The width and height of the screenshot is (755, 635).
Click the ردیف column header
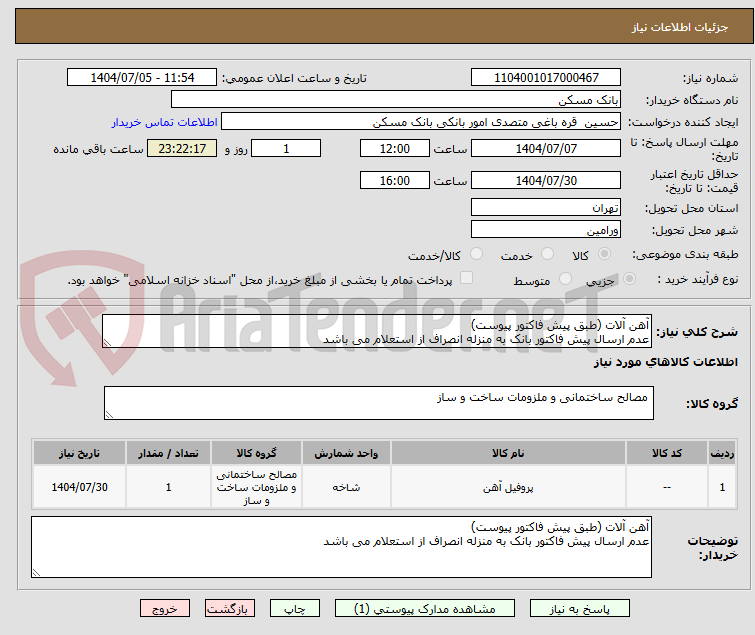click(x=722, y=453)
